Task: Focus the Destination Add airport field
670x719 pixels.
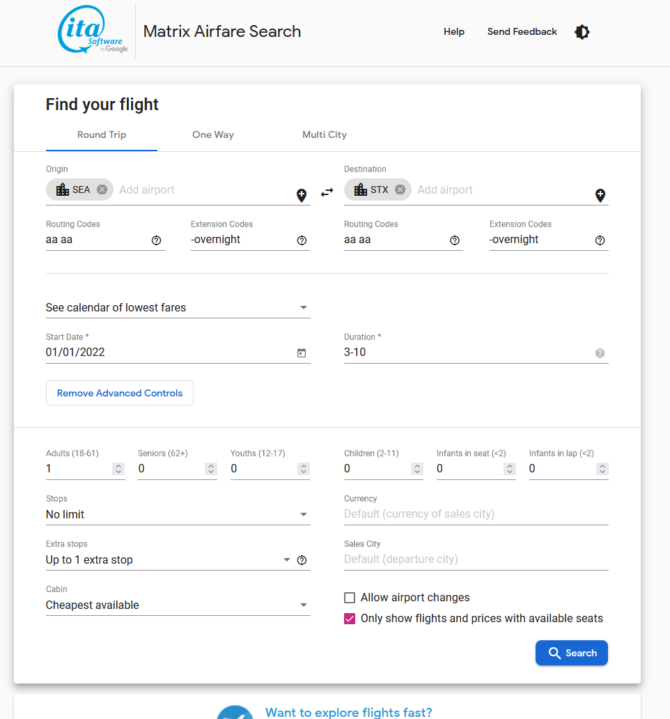Action: [502, 190]
